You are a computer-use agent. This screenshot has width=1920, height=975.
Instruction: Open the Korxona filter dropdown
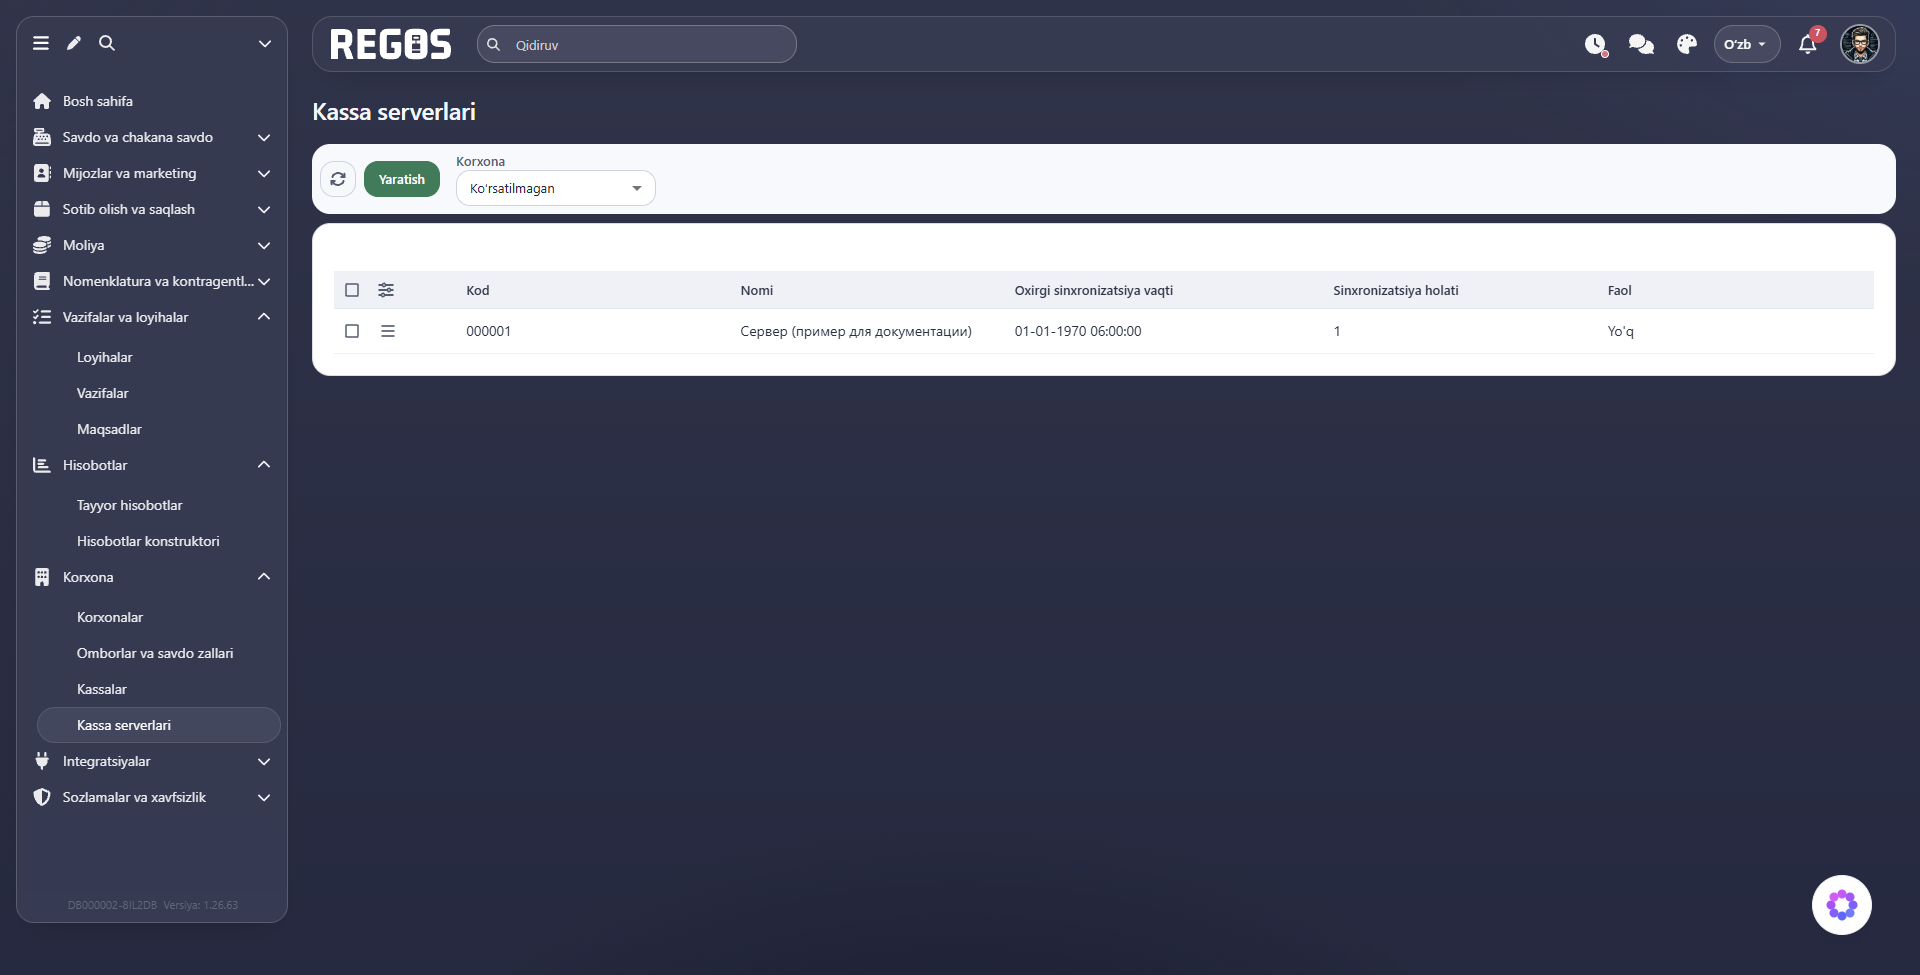pos(556,188)
